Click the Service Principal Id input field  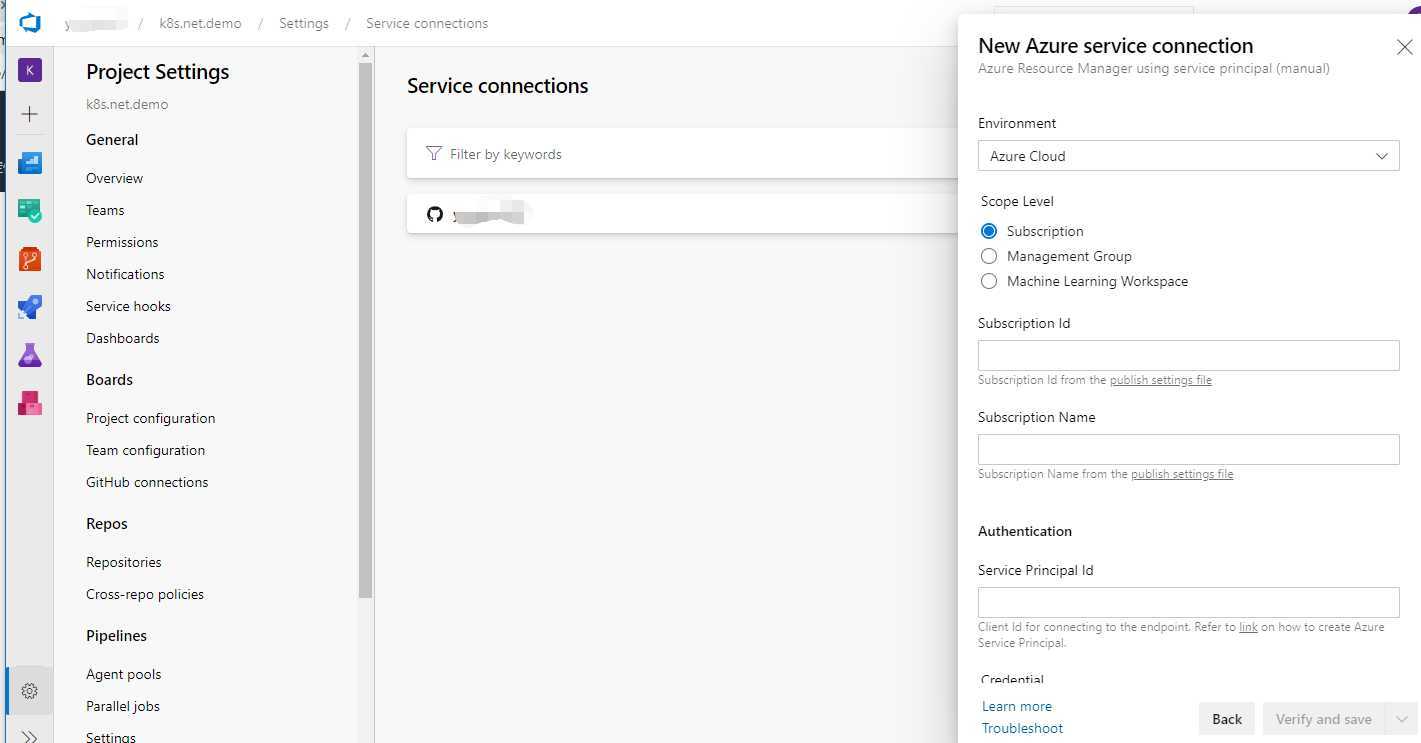click(x=1188, y=602)
